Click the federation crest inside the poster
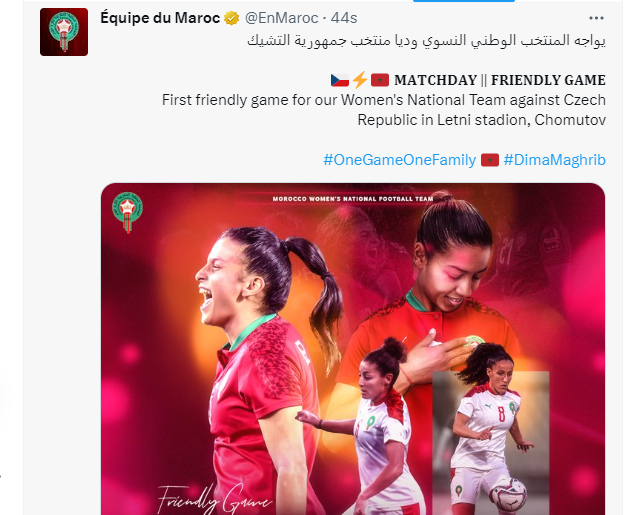 (127, 212)
